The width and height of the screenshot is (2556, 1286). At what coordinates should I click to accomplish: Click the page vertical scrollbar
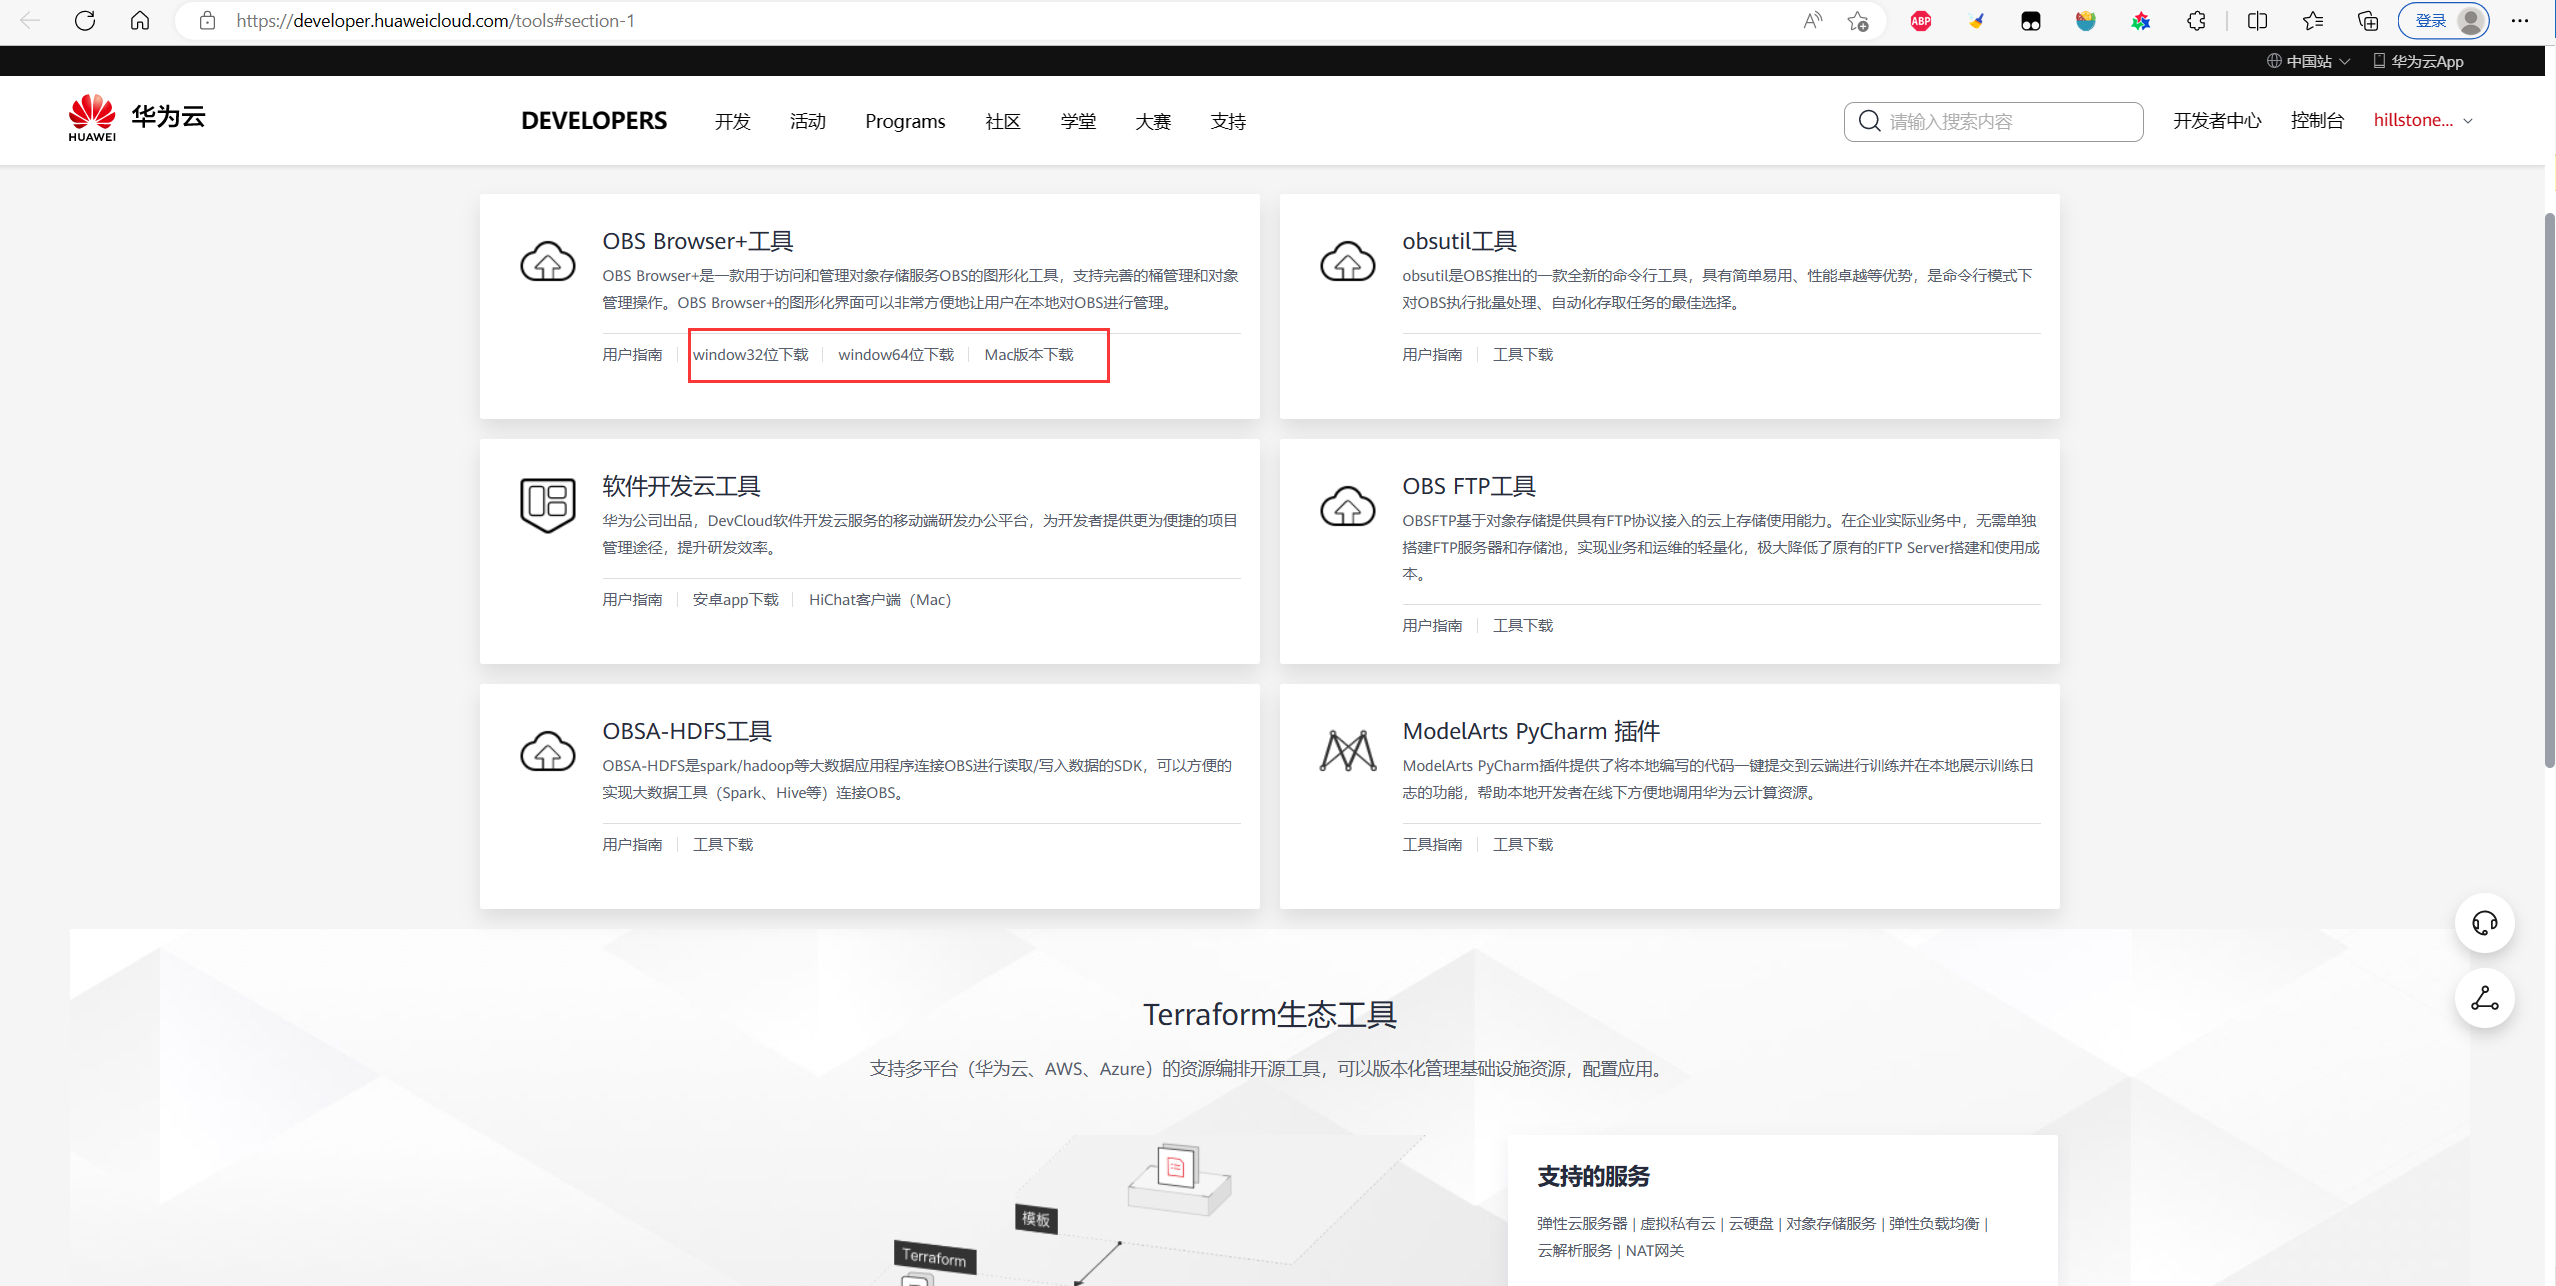tap(2549, 490)
